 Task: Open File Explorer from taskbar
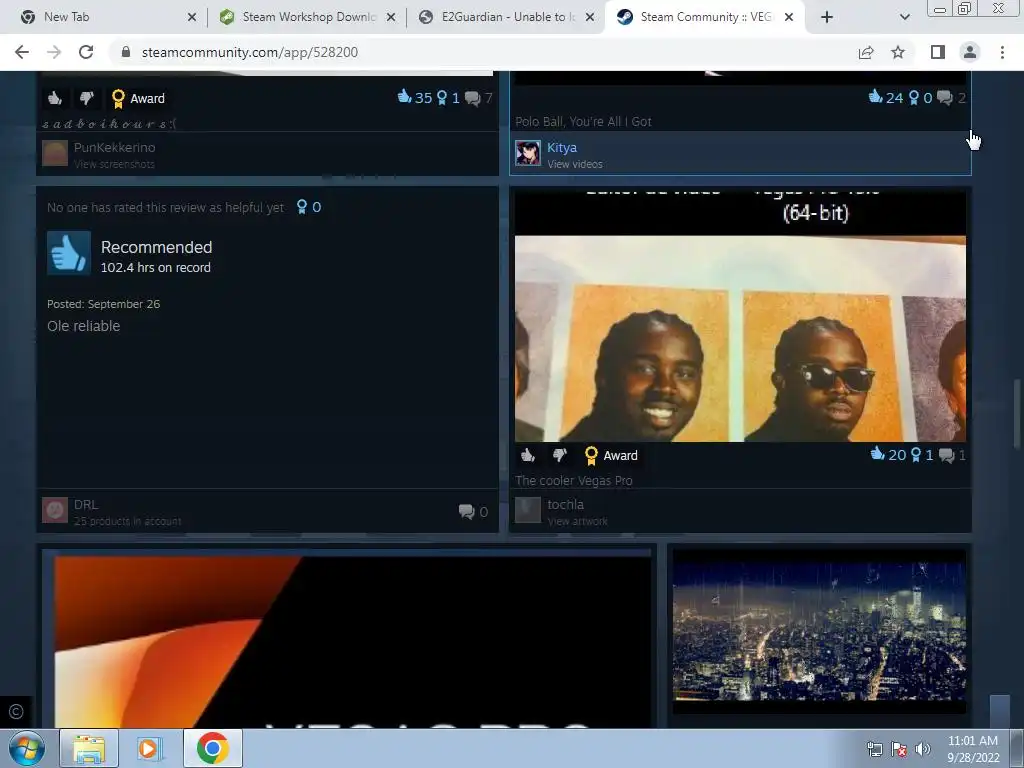coord(89,748)
